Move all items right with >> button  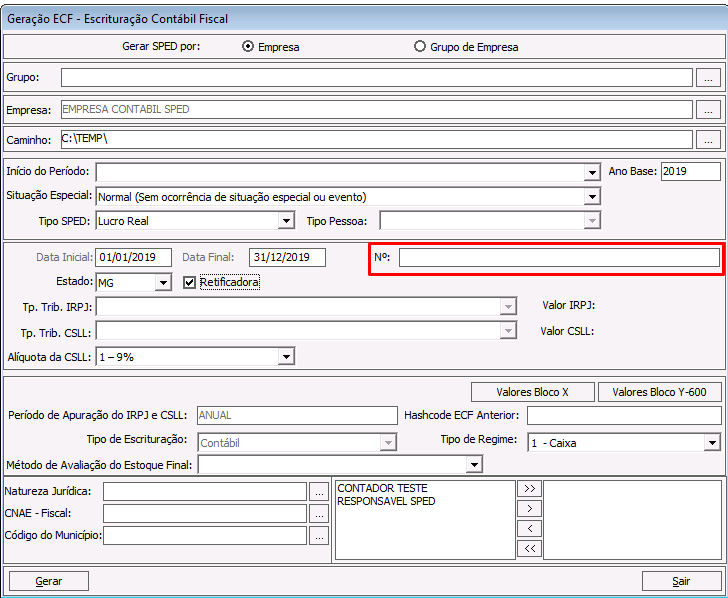pos(529,489)
